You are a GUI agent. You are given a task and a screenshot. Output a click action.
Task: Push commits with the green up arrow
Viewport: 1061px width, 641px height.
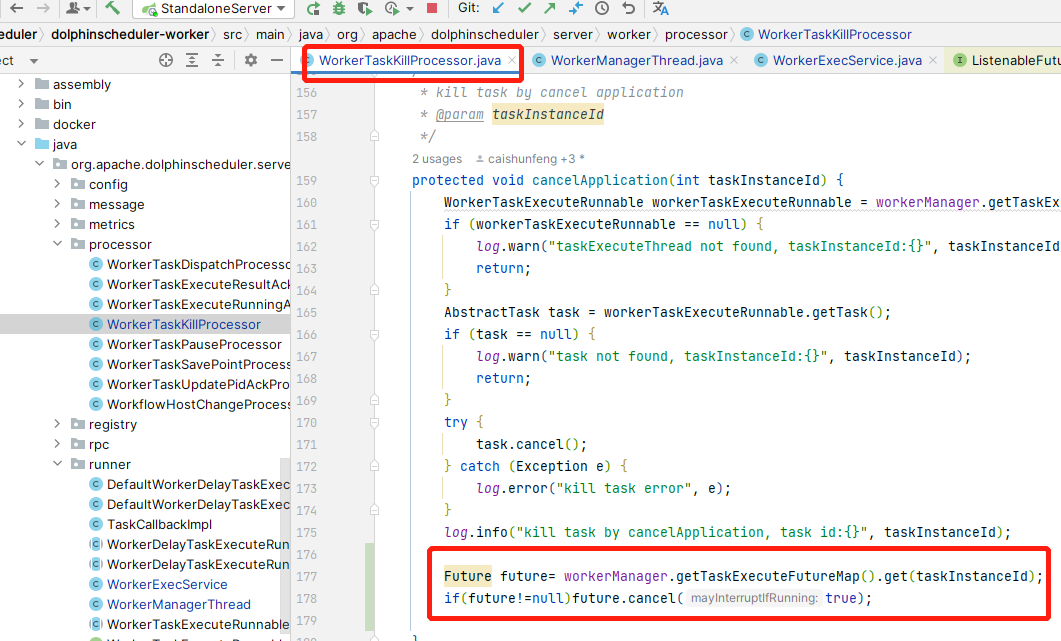coord(552,8)
